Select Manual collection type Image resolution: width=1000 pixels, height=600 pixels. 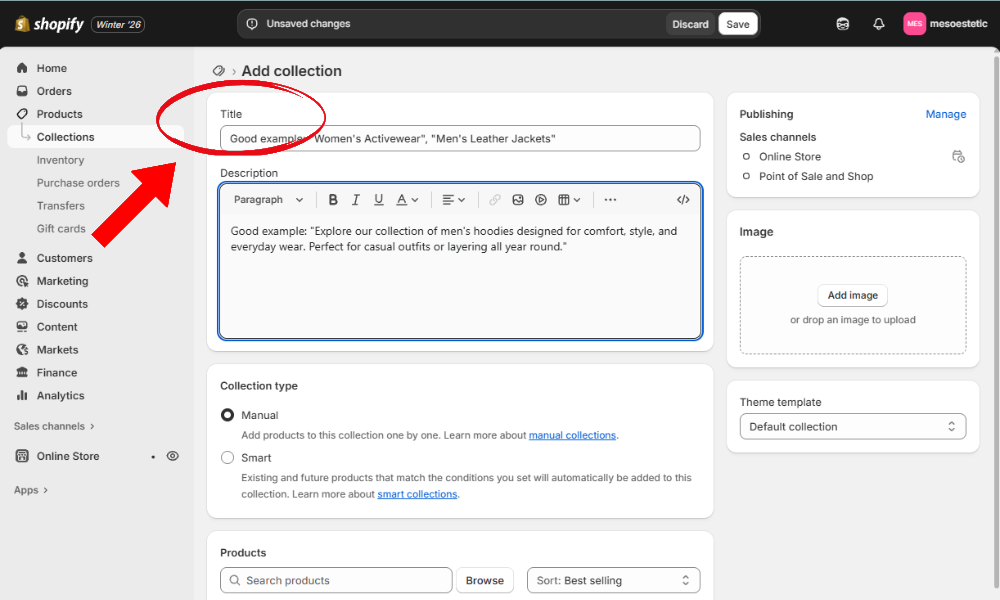tap(228, 415)
